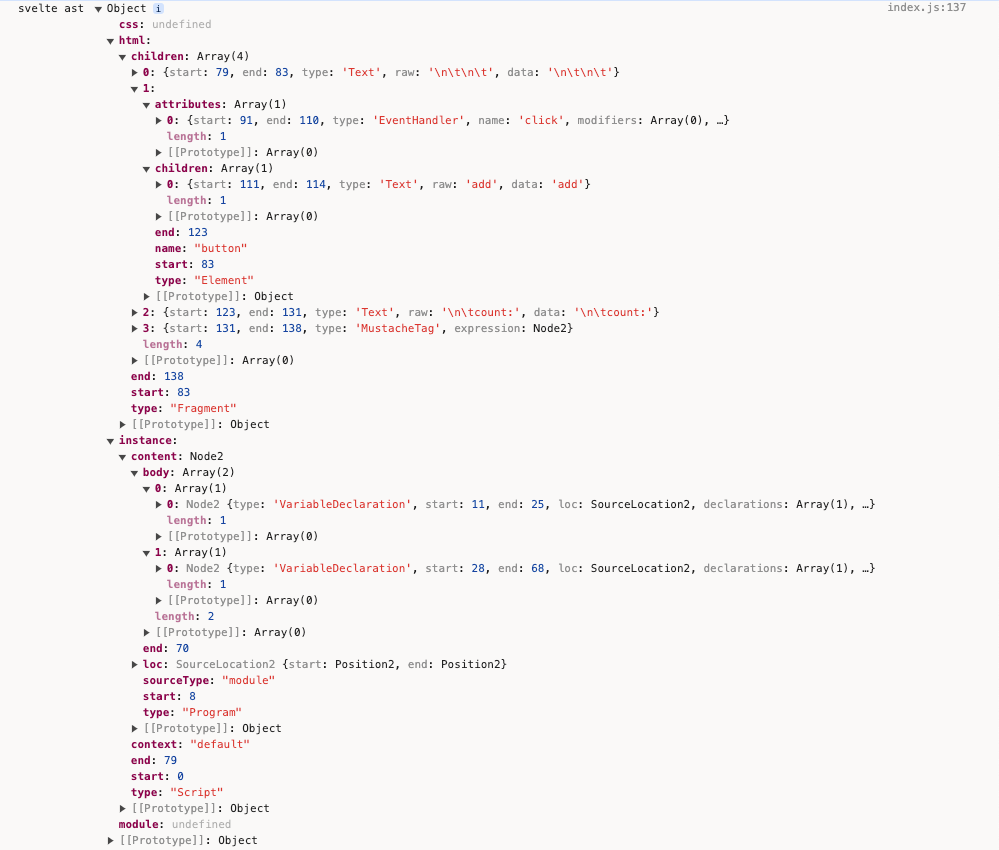The height and width of the screenshot is (850, 999).
Task: Expand the EventHandler click entry
Action: [x=159, y=121]
